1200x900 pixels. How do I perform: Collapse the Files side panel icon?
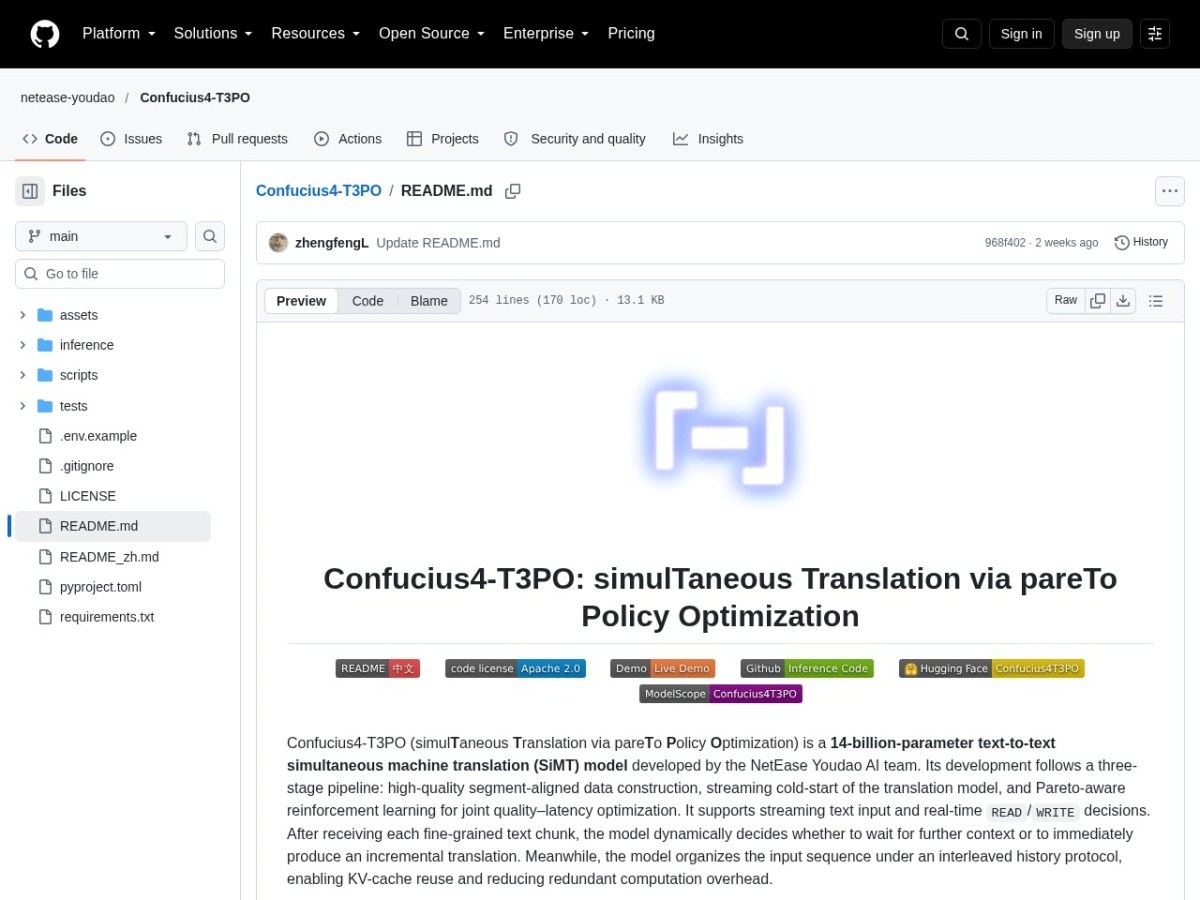click(x=30, y=191)
